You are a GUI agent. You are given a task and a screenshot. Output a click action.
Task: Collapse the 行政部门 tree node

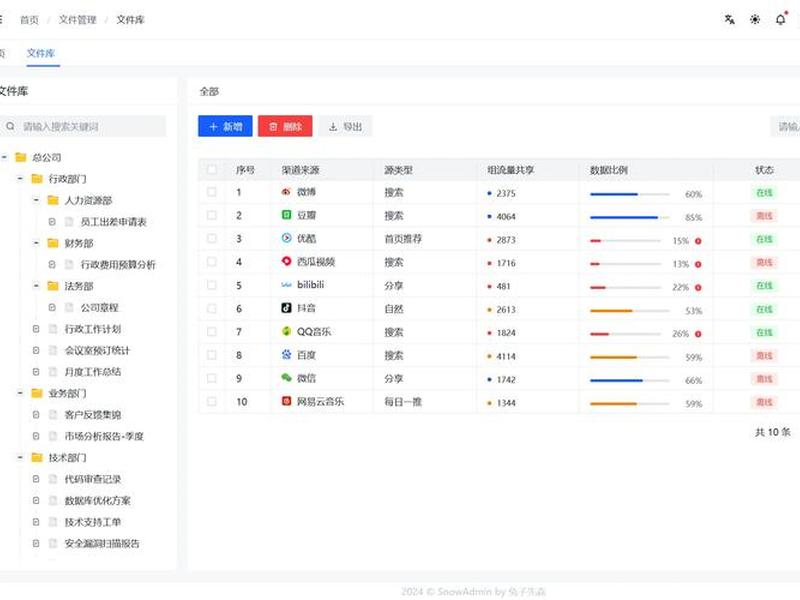click(20, 179)
